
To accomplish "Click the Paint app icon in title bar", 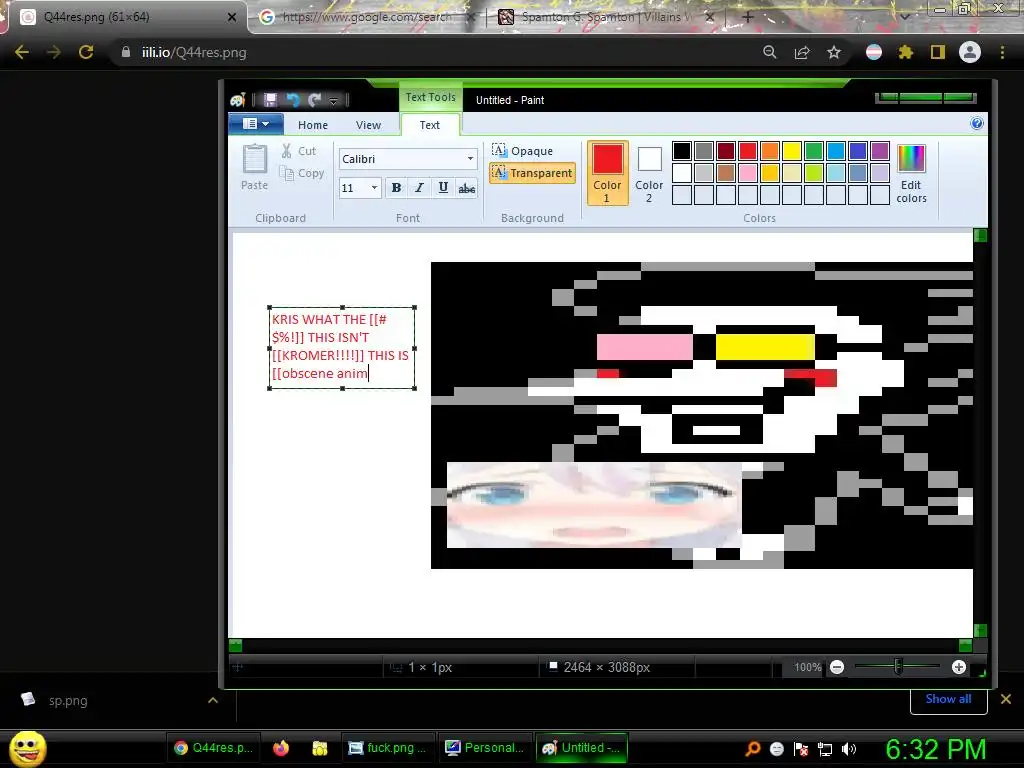I will click(238, 100).
